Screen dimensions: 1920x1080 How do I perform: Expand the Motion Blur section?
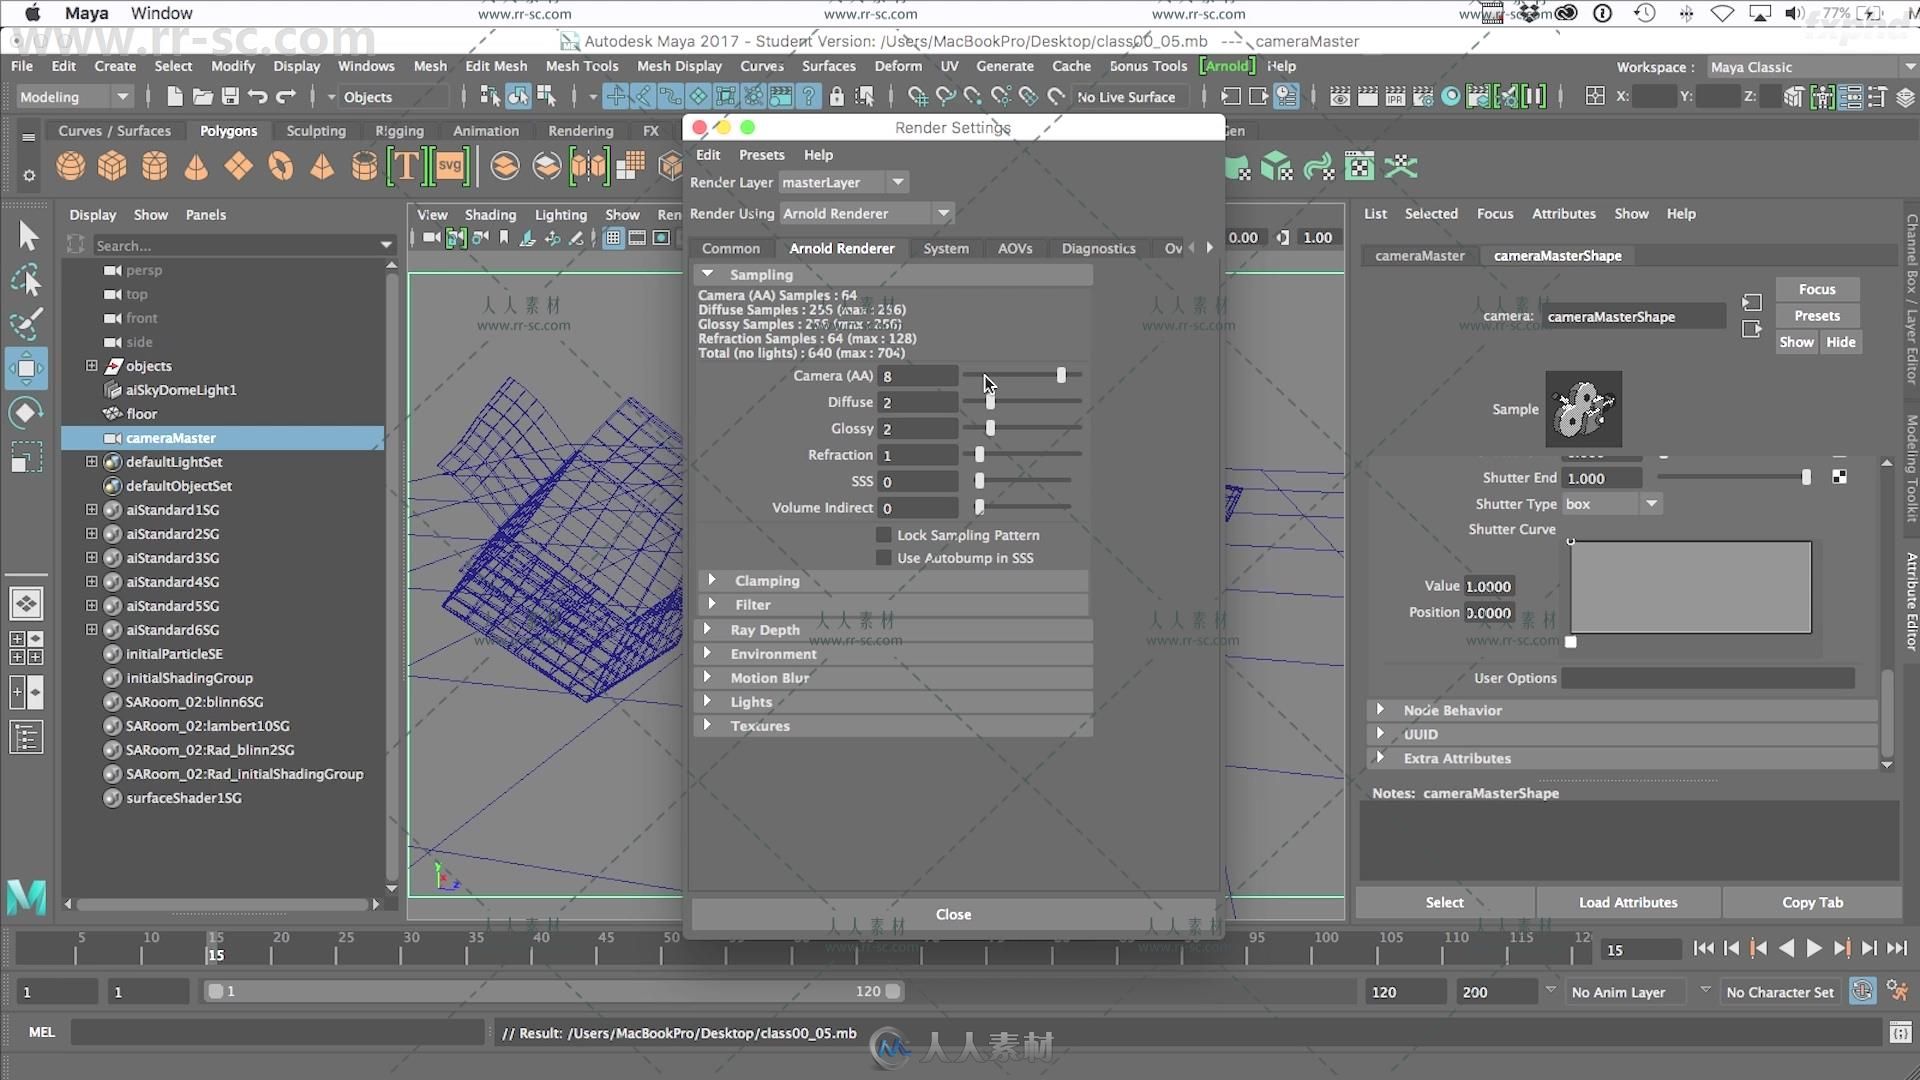[708, 677]
